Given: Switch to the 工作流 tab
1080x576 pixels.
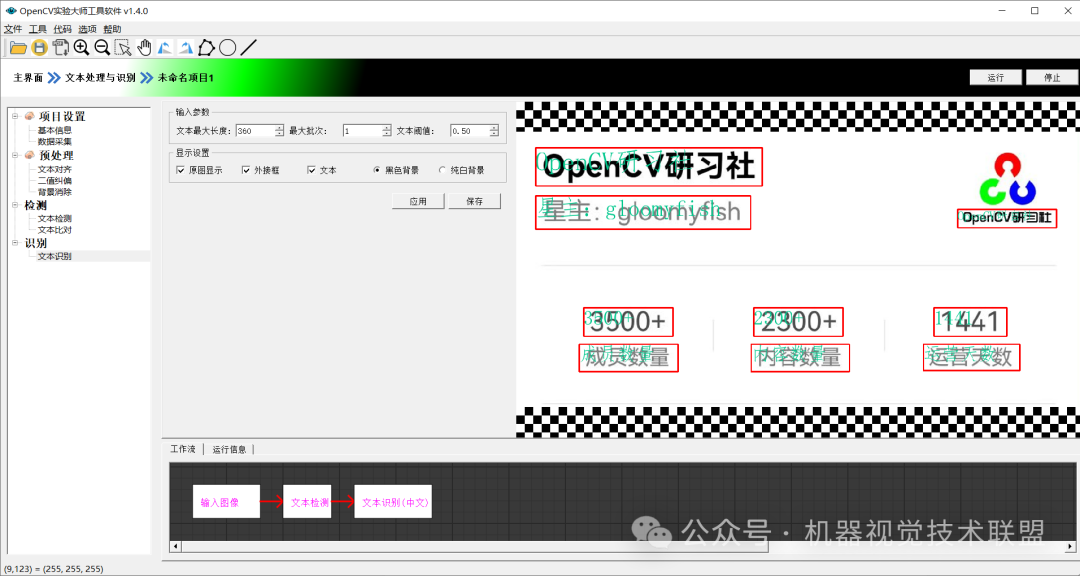Looking at the screenshot, I should point(183,449).
